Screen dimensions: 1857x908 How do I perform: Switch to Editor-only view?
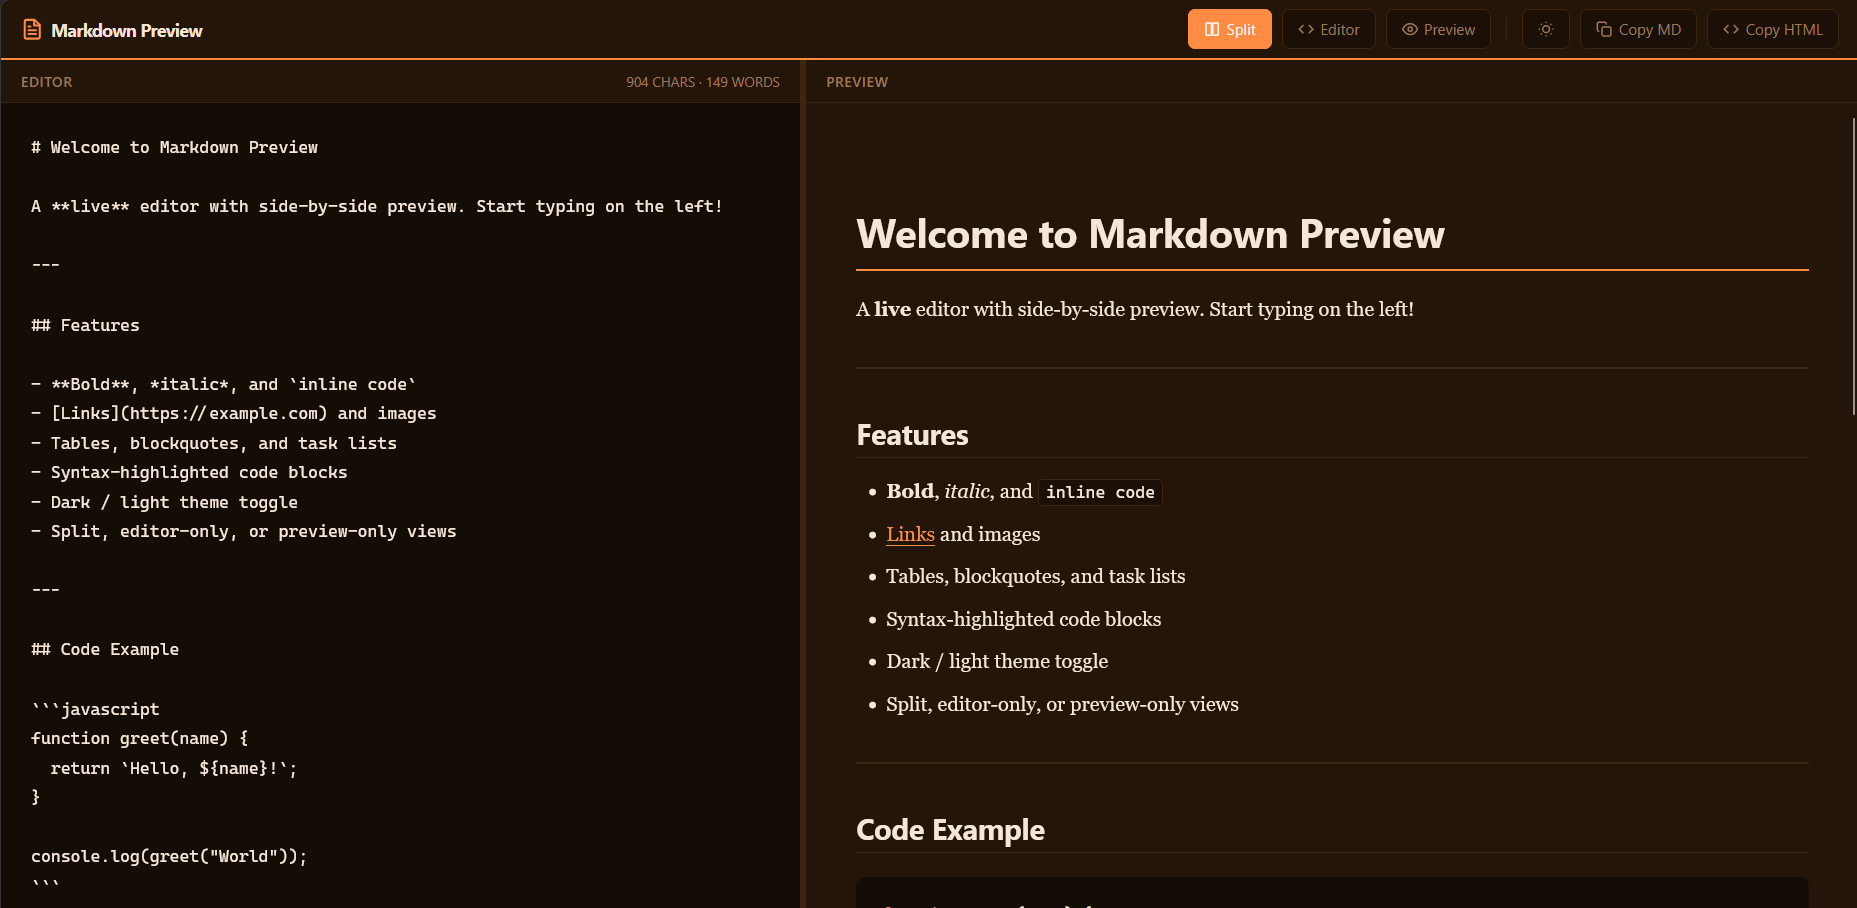[1328, 30]
